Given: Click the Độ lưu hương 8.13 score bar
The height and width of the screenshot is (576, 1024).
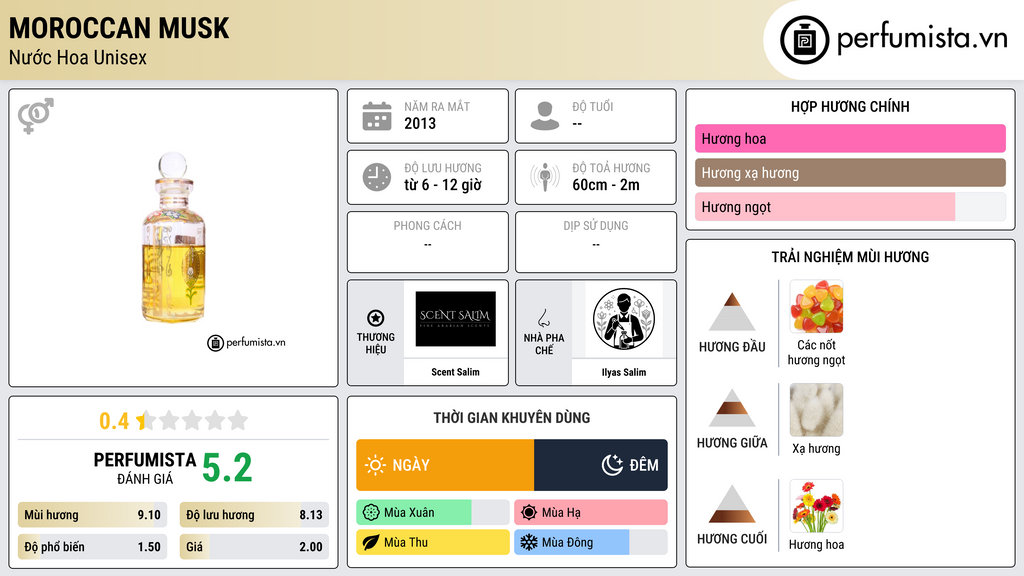Looking at the screenshot, I should coord(255,515).
